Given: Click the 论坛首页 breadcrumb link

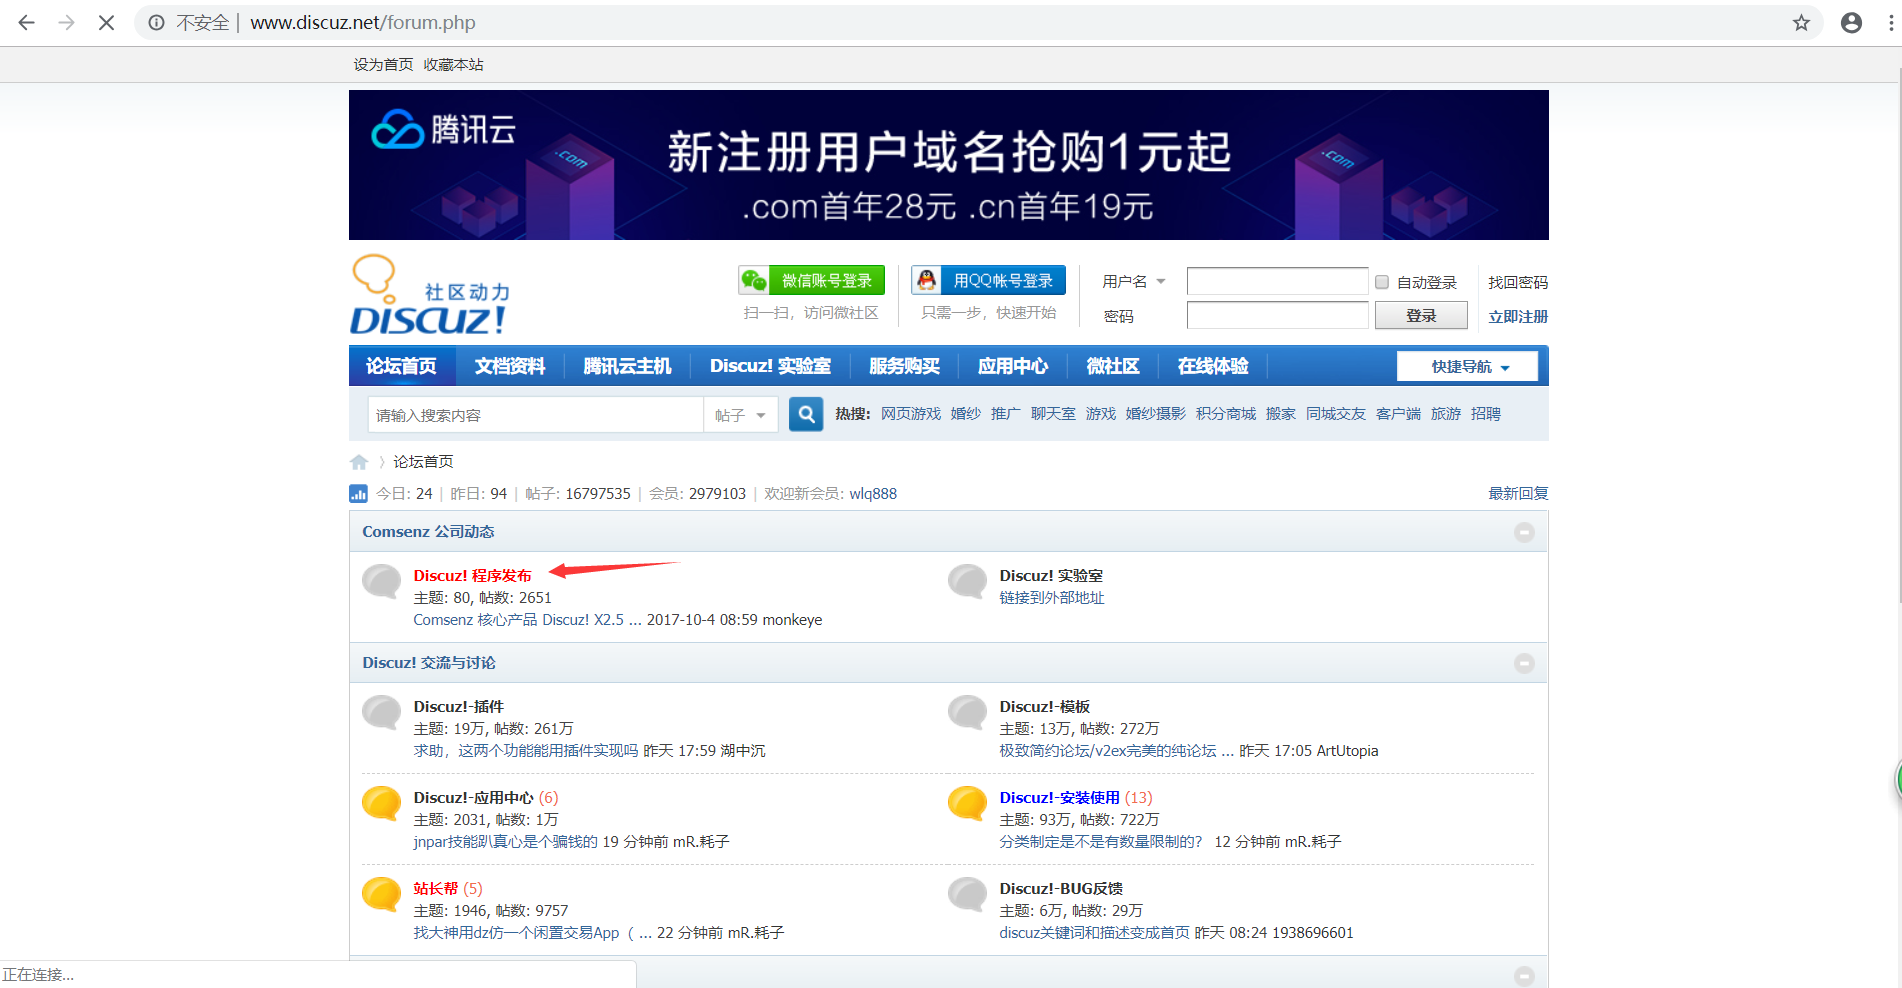Looking at the screenshot, I should point(423,462).
